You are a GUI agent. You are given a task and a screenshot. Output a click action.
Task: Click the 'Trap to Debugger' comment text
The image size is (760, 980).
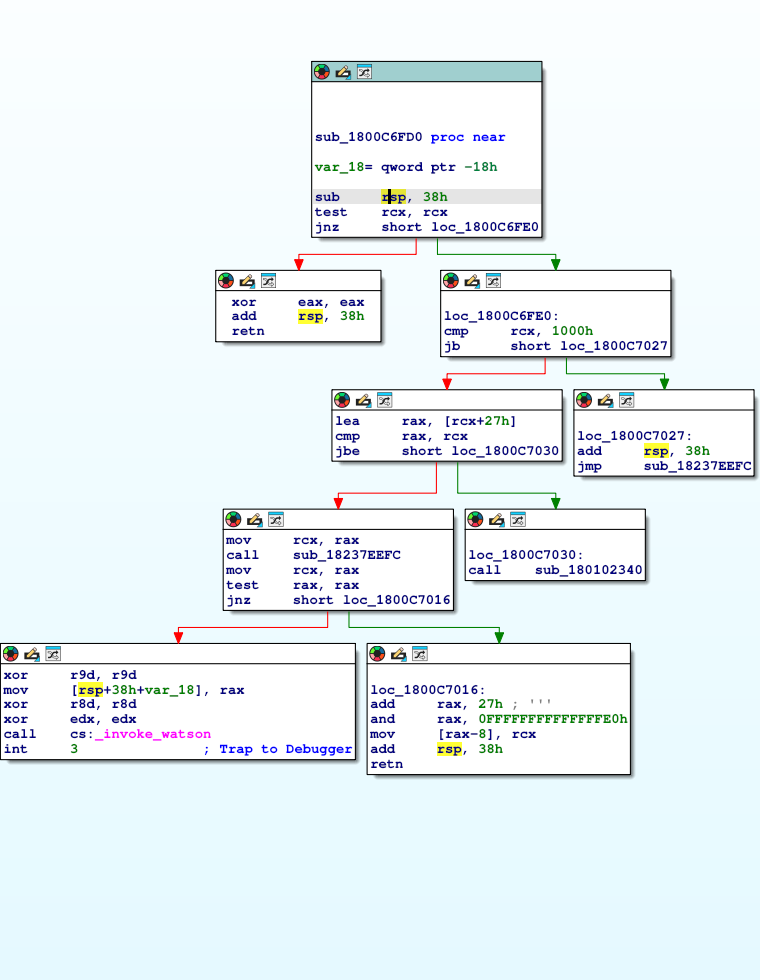(285, 749)
